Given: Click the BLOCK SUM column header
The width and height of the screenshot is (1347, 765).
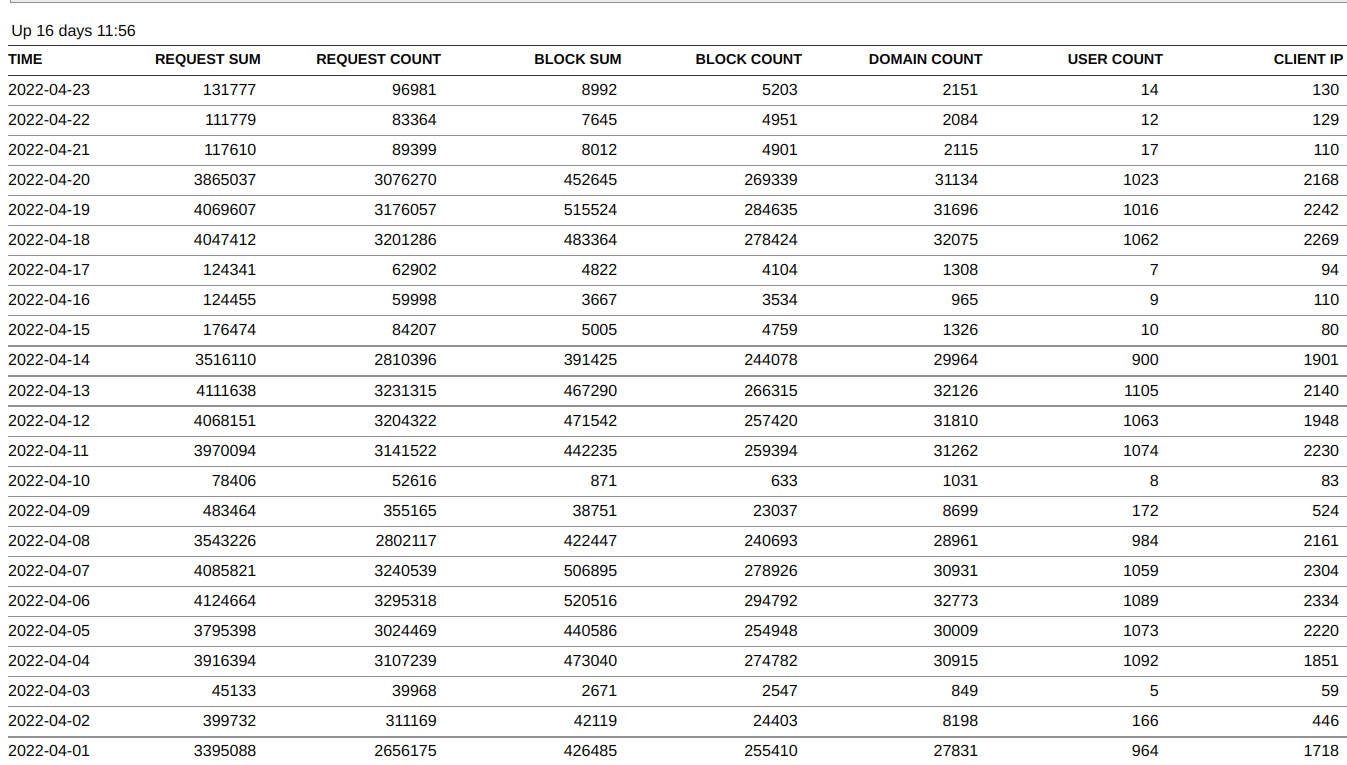Looking at the screenshot, I should pyautogui.click(x=577, y=59).
